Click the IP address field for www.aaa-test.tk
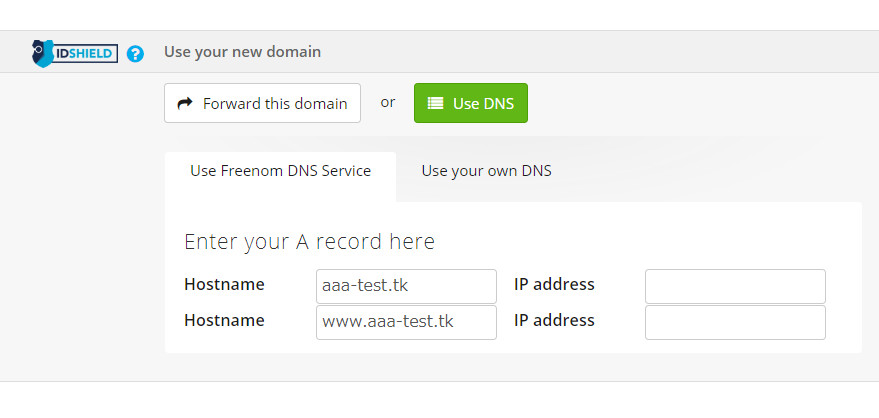The height and width of the screenshot is (418, 879). 735,322
